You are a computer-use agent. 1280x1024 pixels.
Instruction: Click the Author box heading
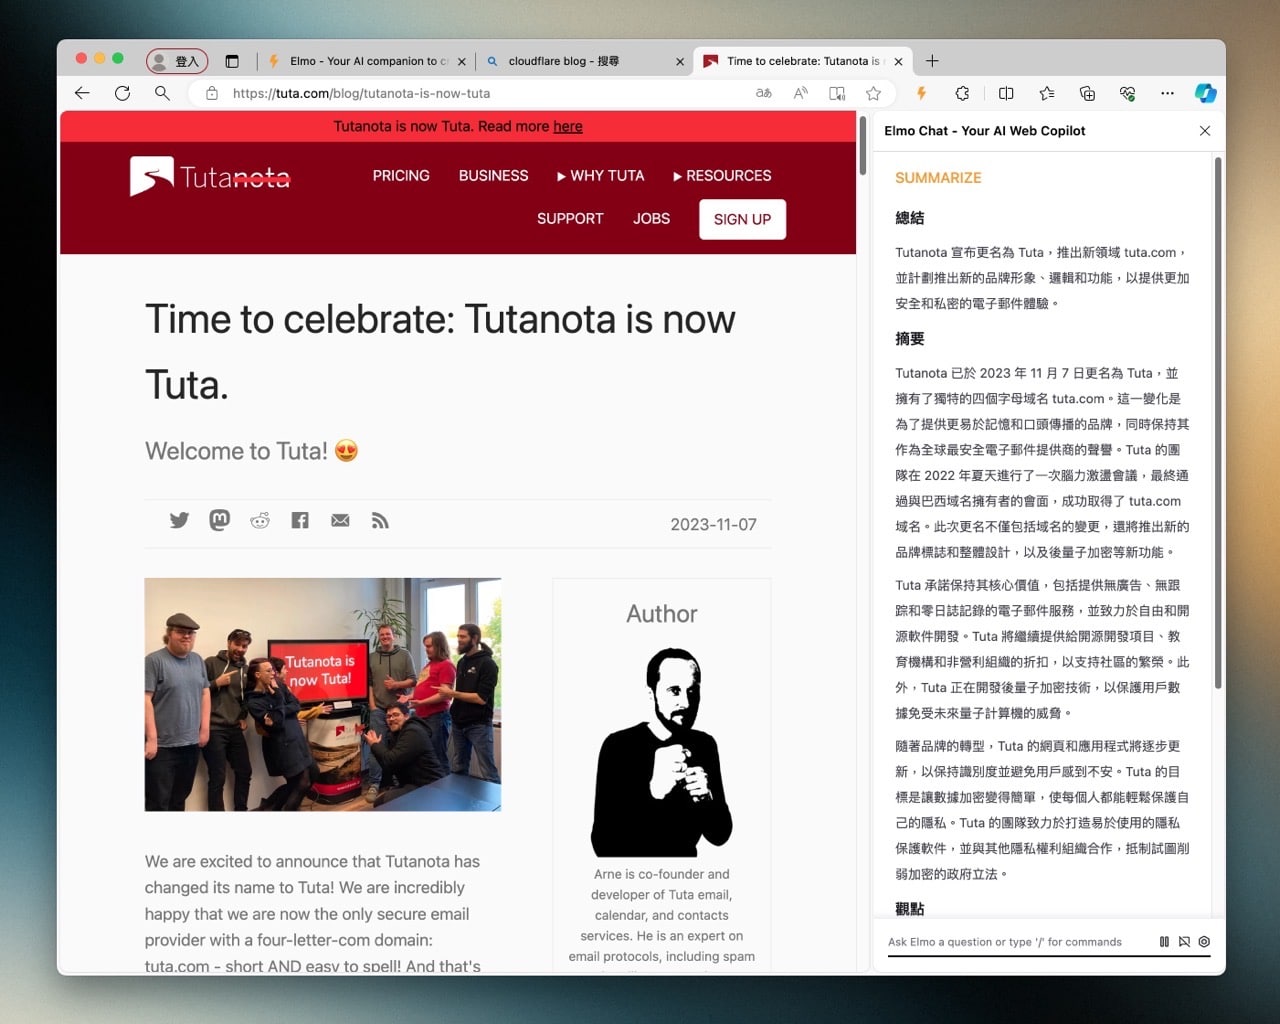click(662, 614)
